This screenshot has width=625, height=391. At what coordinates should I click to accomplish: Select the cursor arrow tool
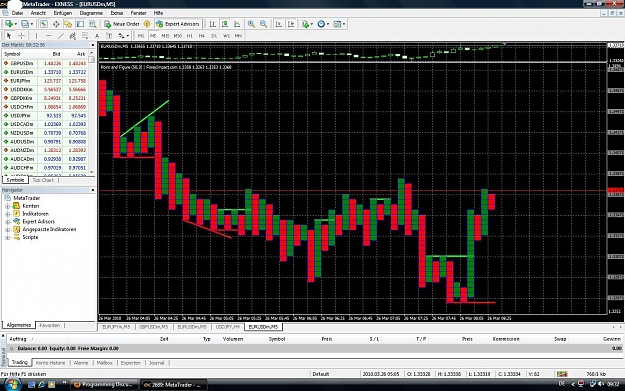pyautogui.click(x=9, y=36)
